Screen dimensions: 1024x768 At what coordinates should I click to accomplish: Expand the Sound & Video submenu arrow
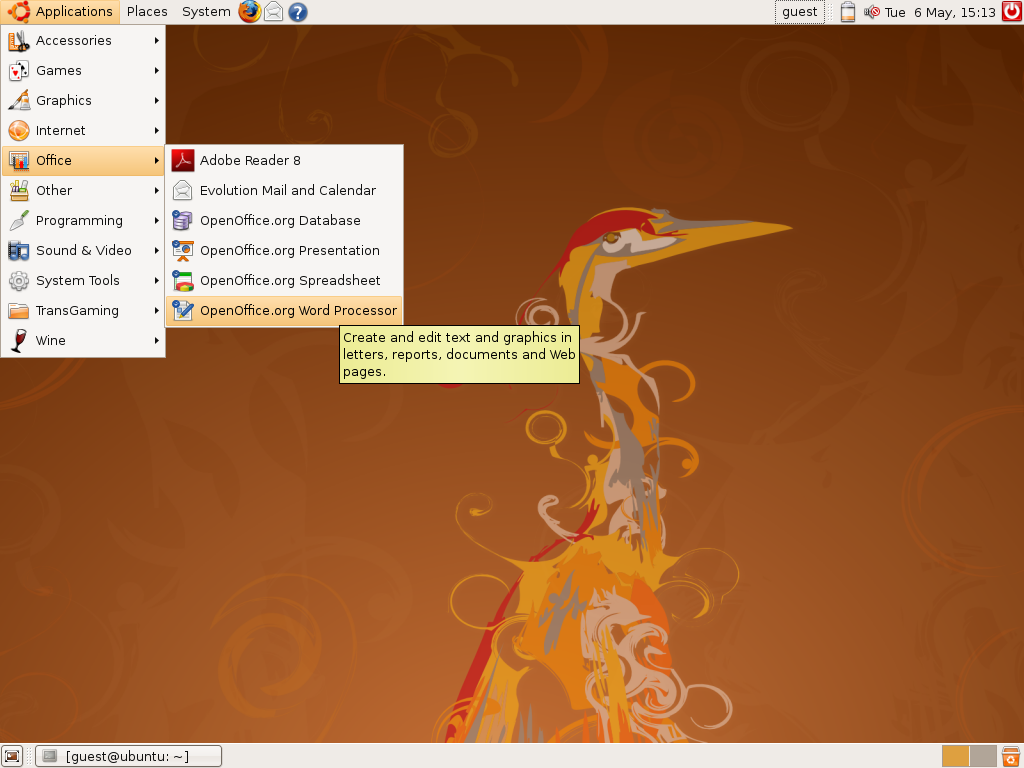tap(157, 251)
